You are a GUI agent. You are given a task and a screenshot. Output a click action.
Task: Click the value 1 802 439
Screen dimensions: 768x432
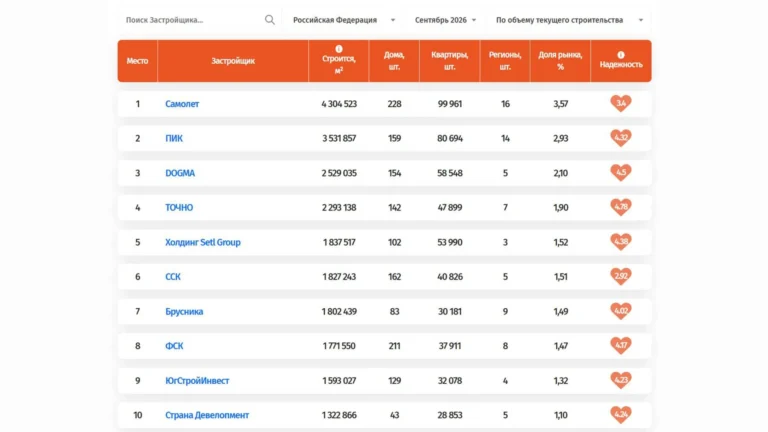339,312
